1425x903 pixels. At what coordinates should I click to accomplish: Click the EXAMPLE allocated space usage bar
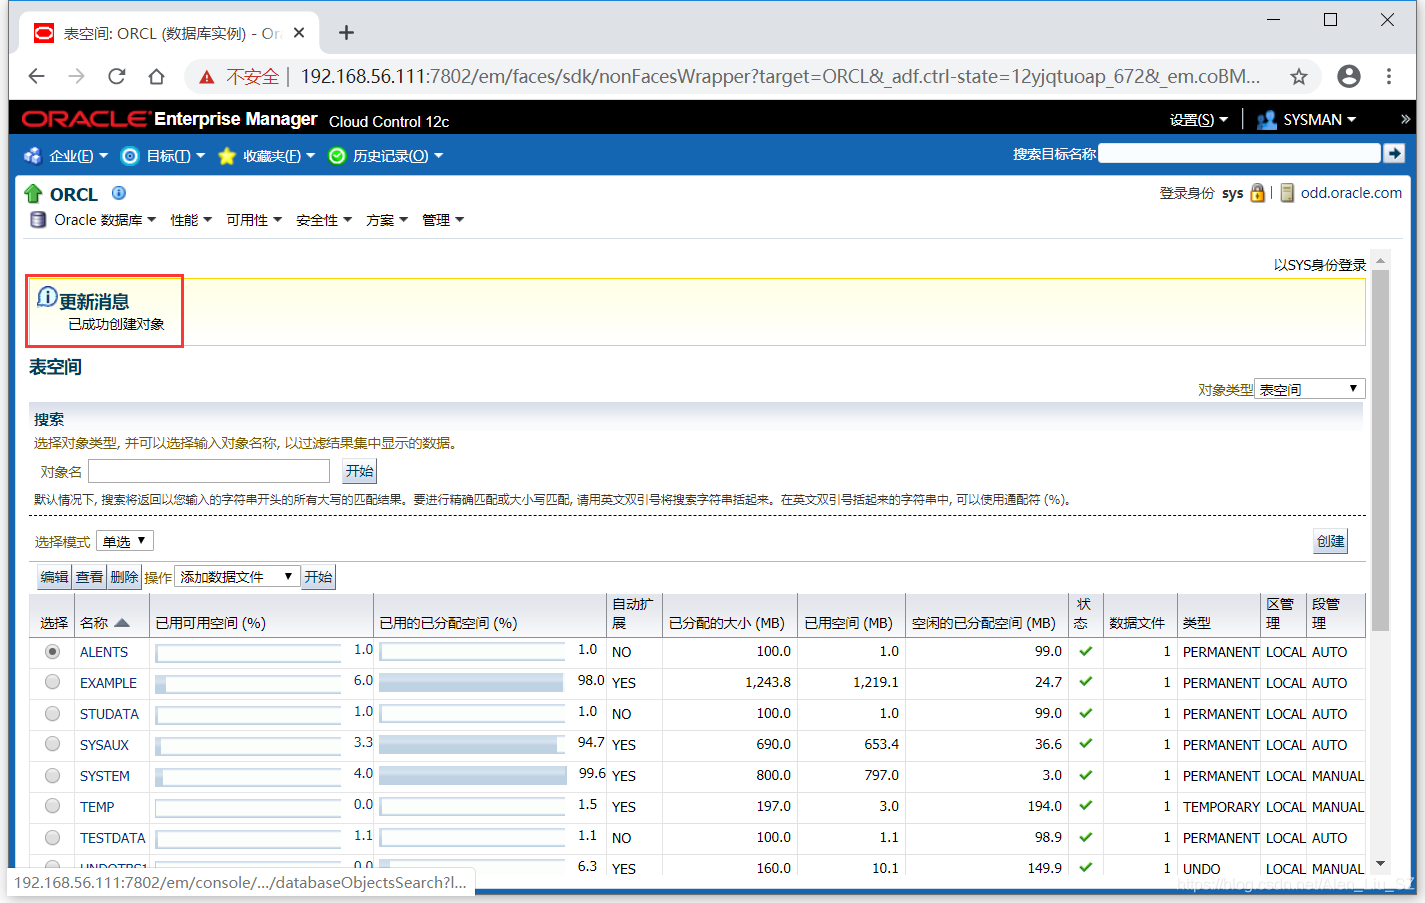(x=472, y=683)
